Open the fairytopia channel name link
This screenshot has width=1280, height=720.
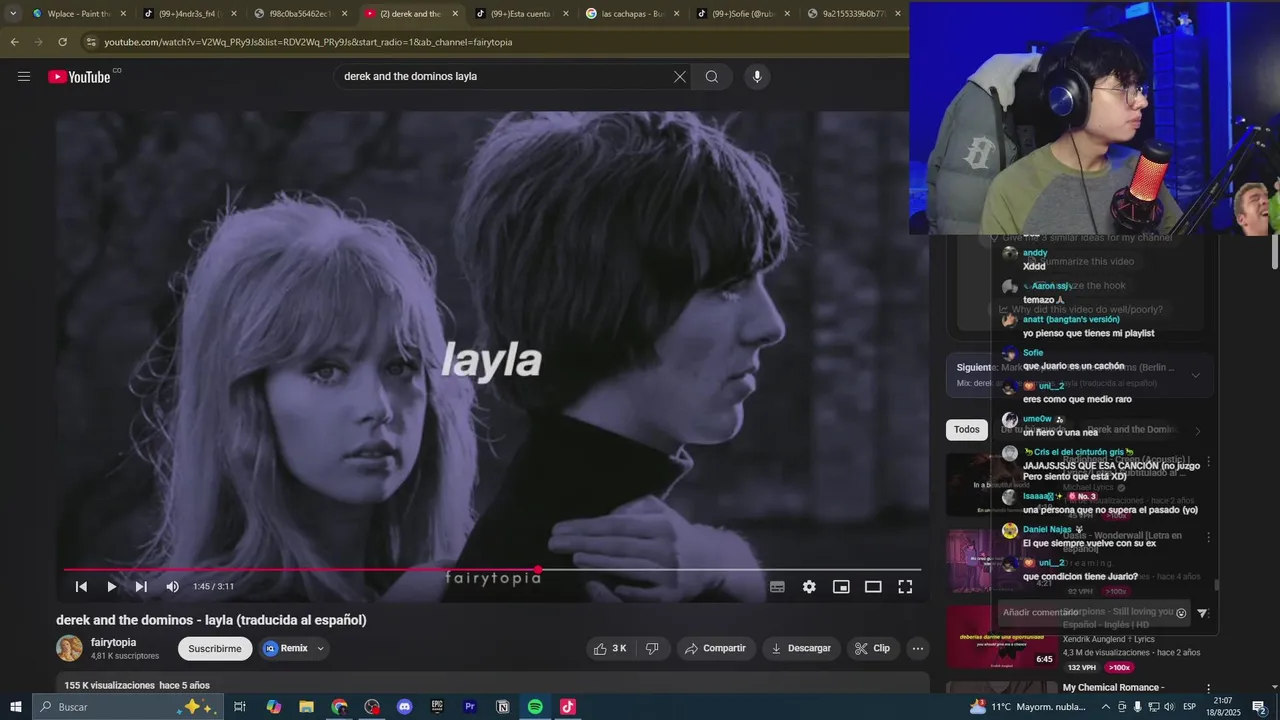point(113,642)
